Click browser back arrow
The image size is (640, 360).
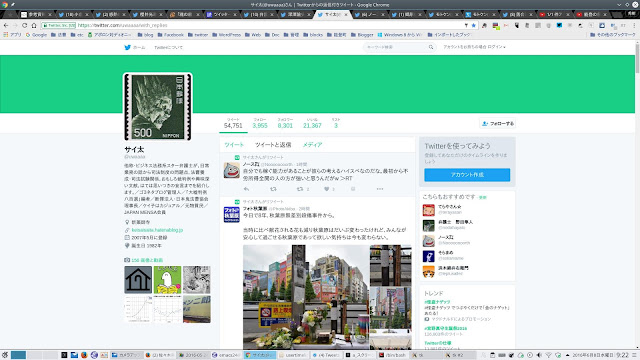6,25
